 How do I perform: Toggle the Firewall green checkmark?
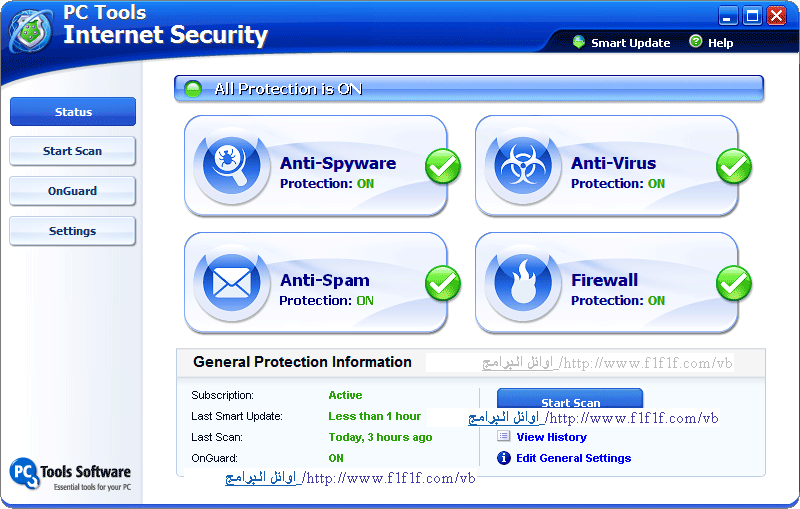(733, 284)
